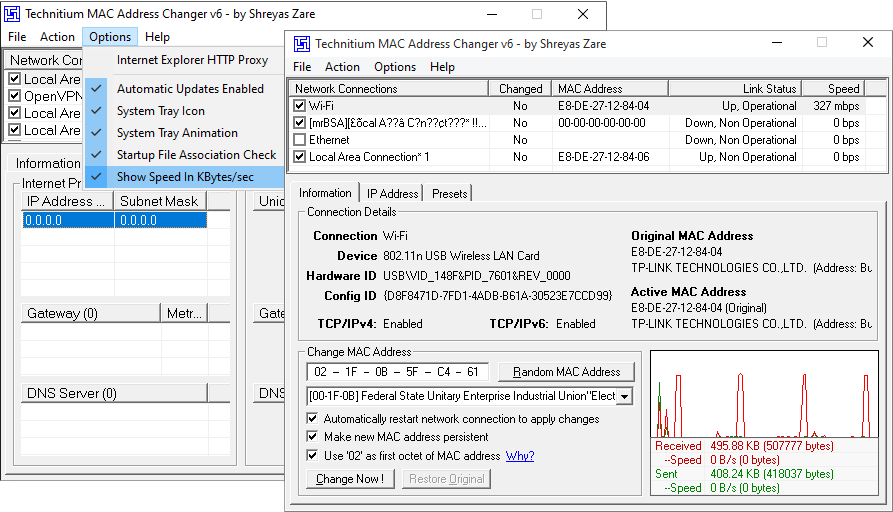Click the app icon in the front window title bar
This screenshot has height=512, width=893.
click(x=302, y=44)
